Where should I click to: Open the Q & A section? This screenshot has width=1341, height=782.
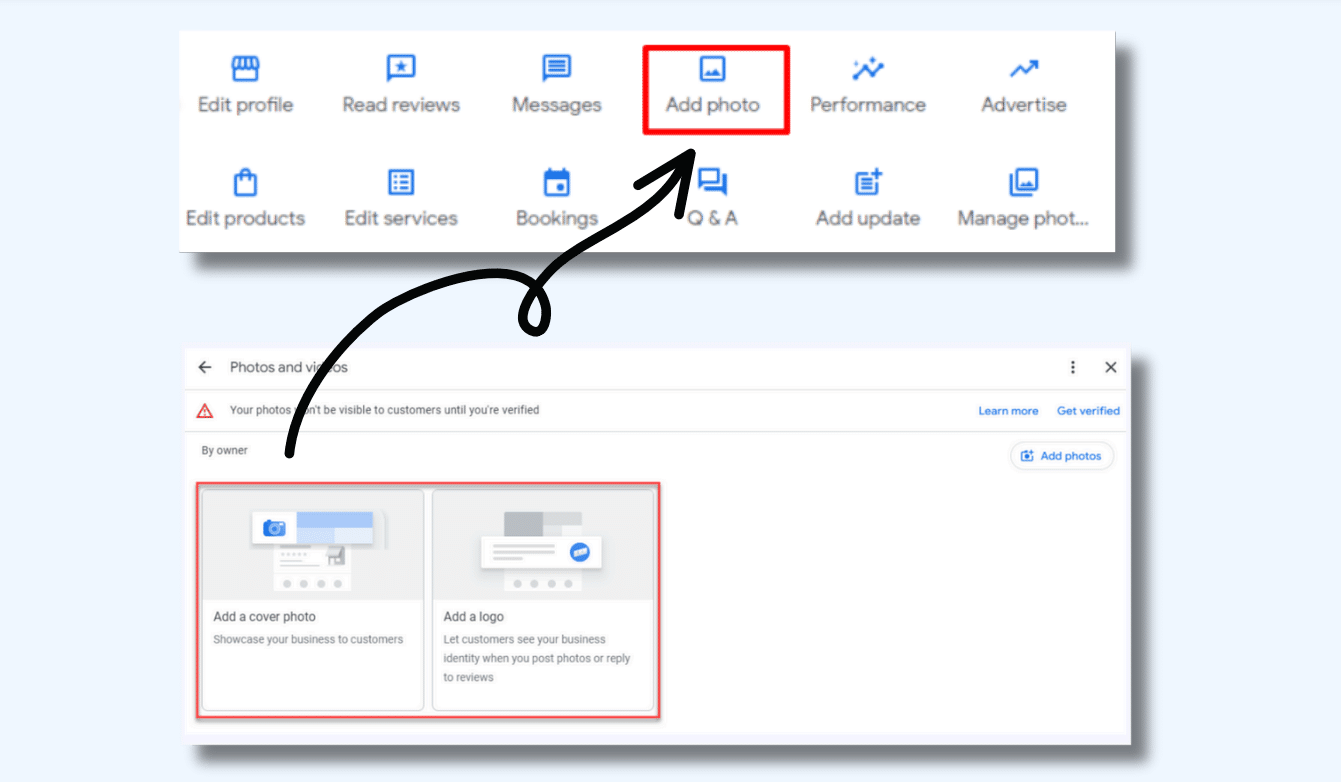711,197
